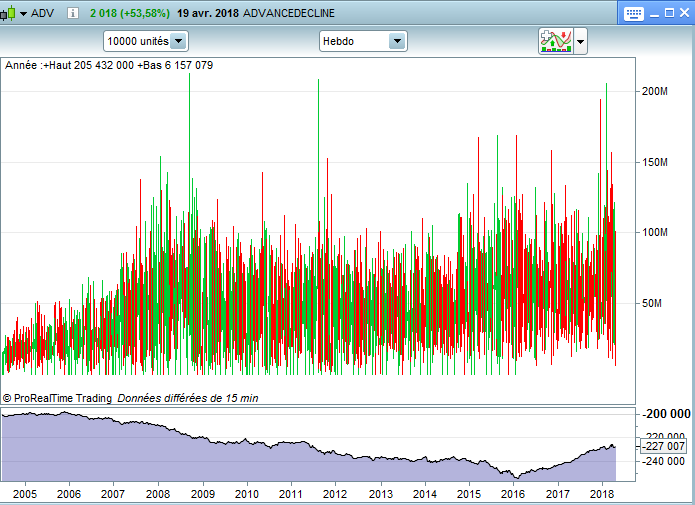Click the 2016 label on time axis
Viewport: 695px width, 505px height.
(x=513, y=494)
